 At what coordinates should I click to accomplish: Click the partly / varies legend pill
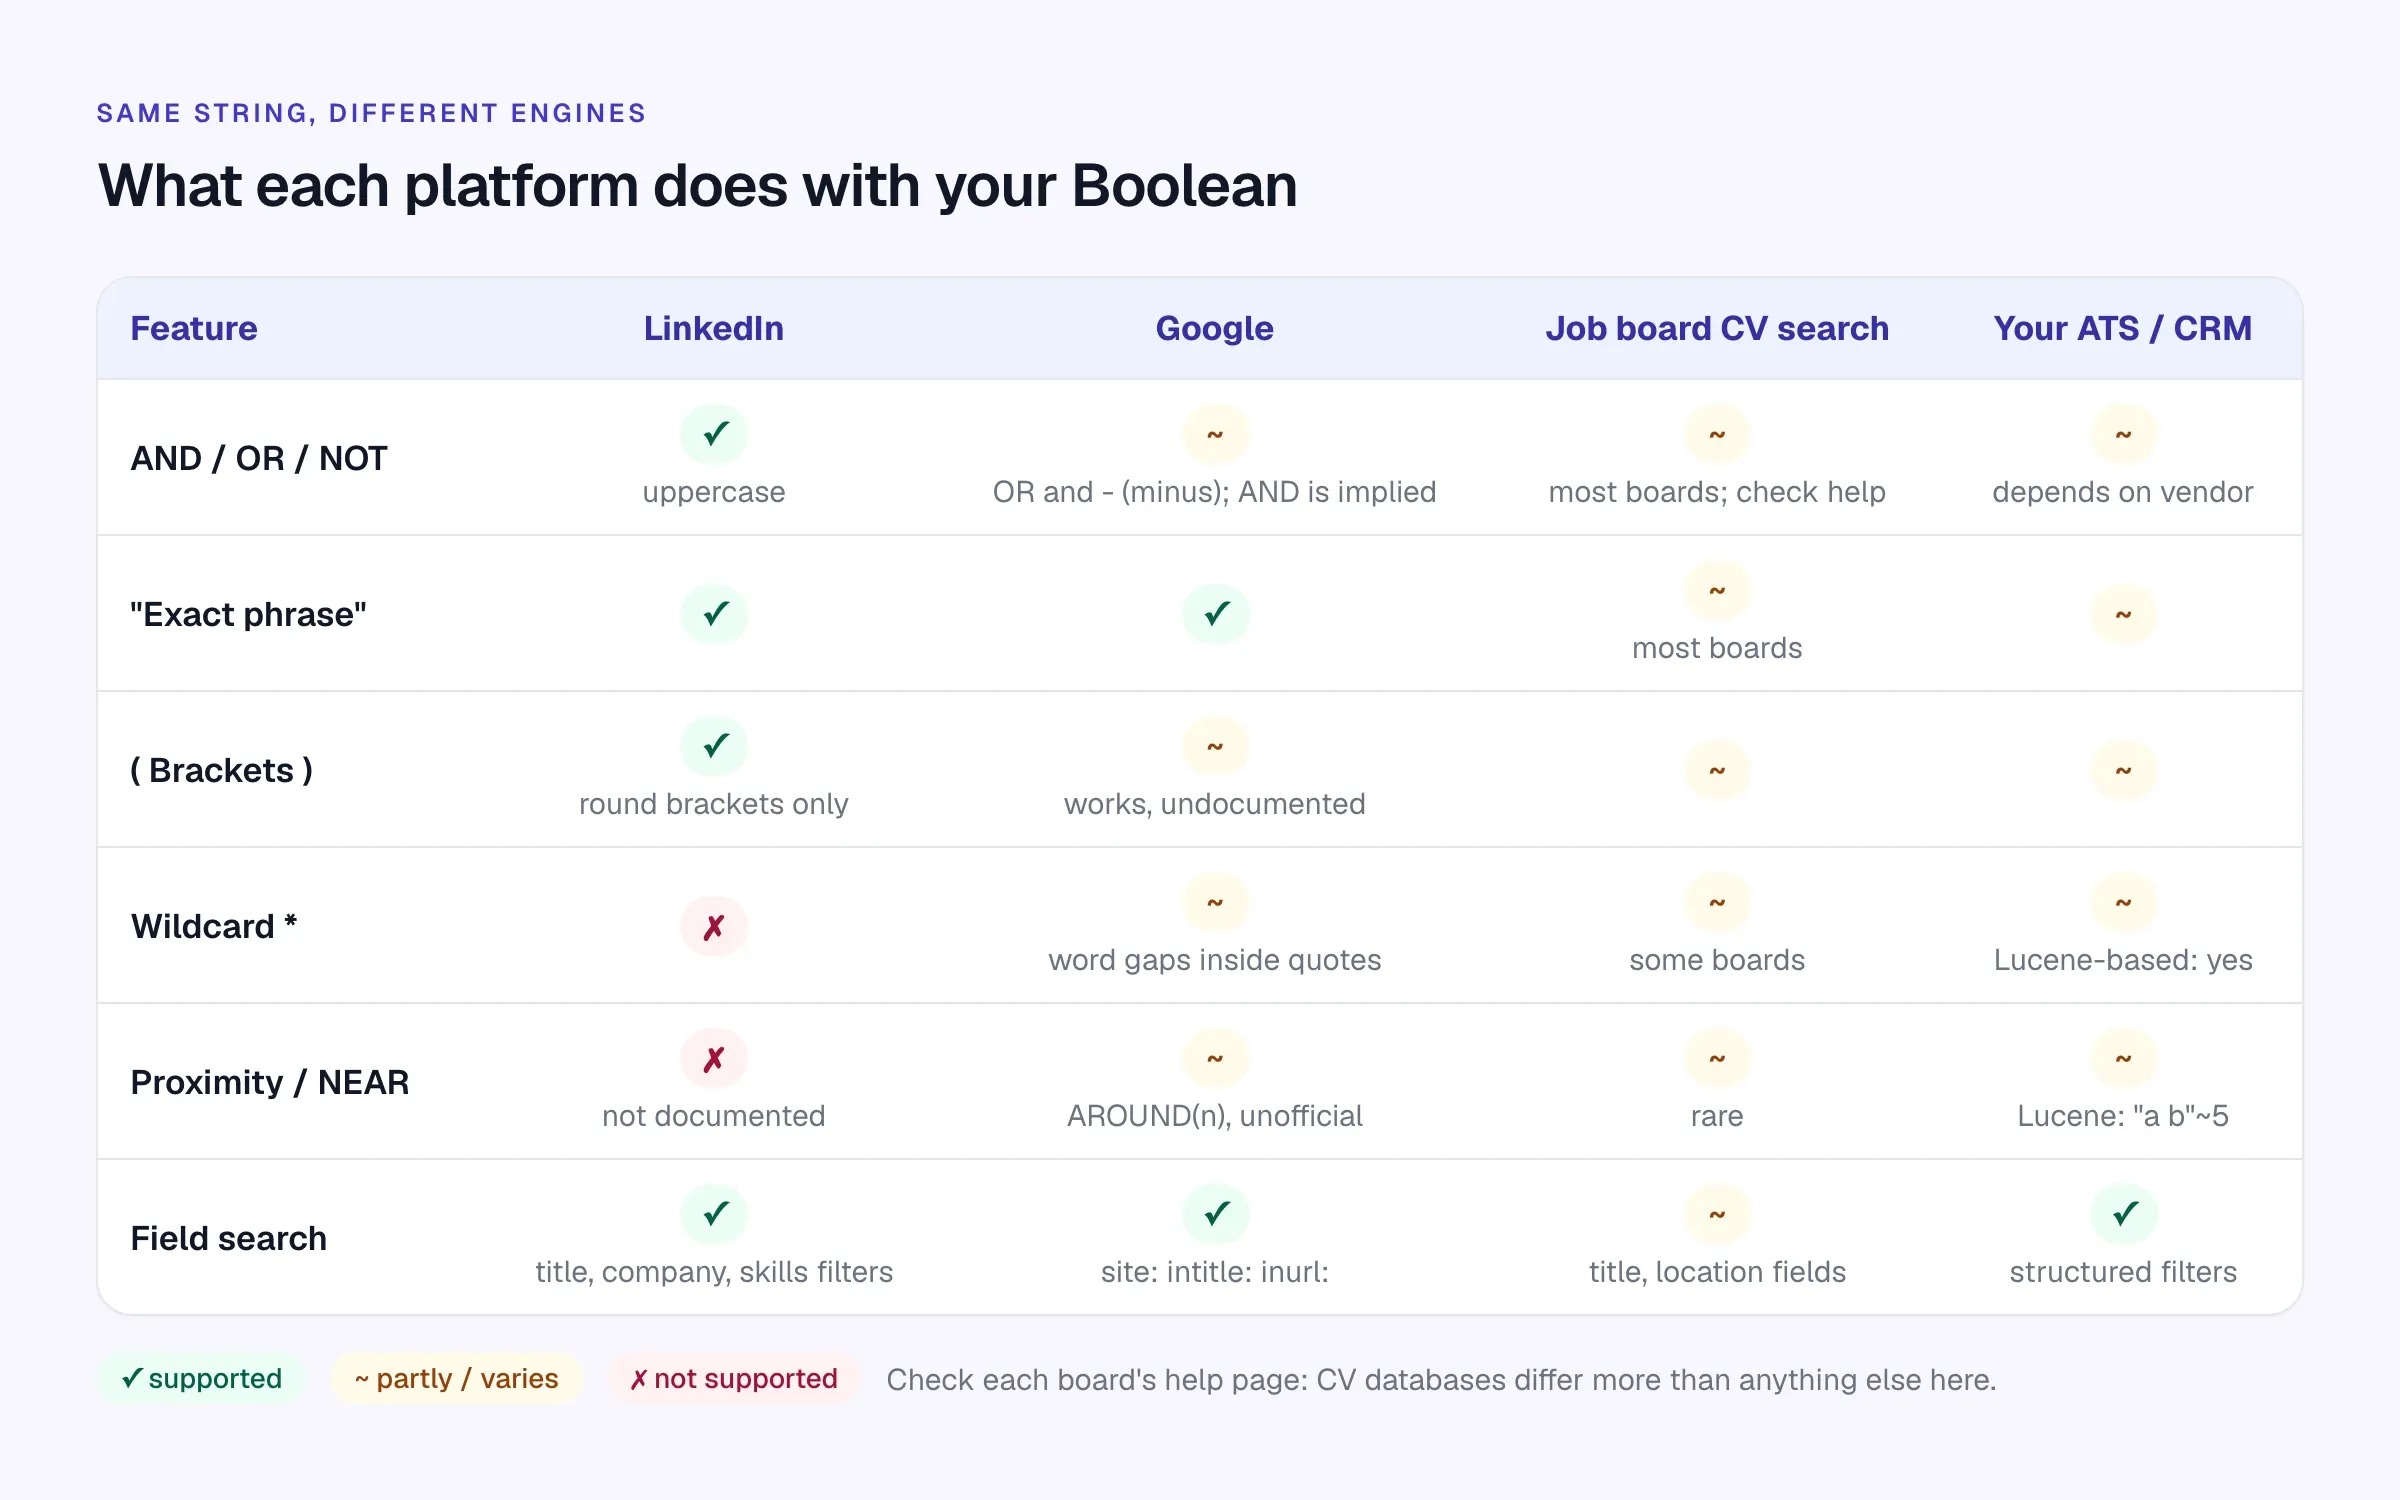pyautogui.click(x=456, y=1378)
